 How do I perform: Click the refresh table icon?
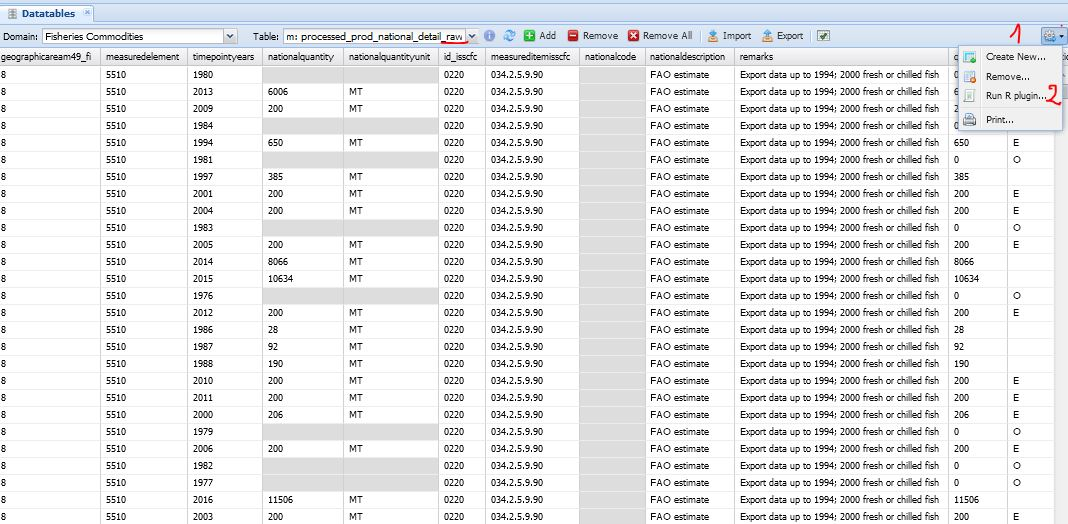coord(509,35)
